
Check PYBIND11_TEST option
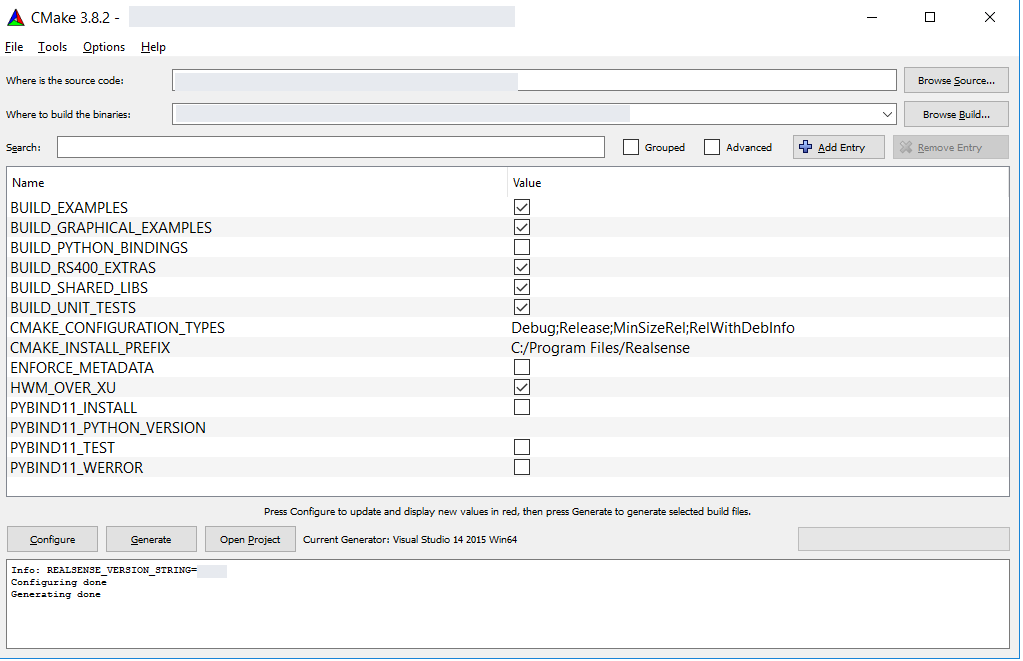coord(522,448)
